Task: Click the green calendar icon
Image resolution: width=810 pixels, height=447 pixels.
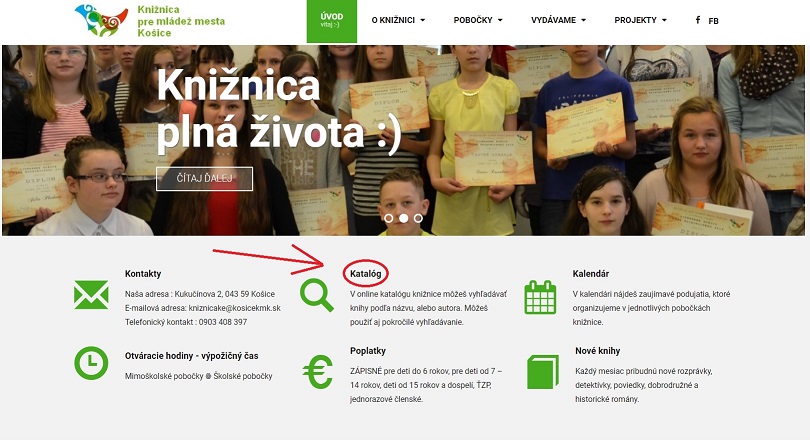Action: coord(540,297)
